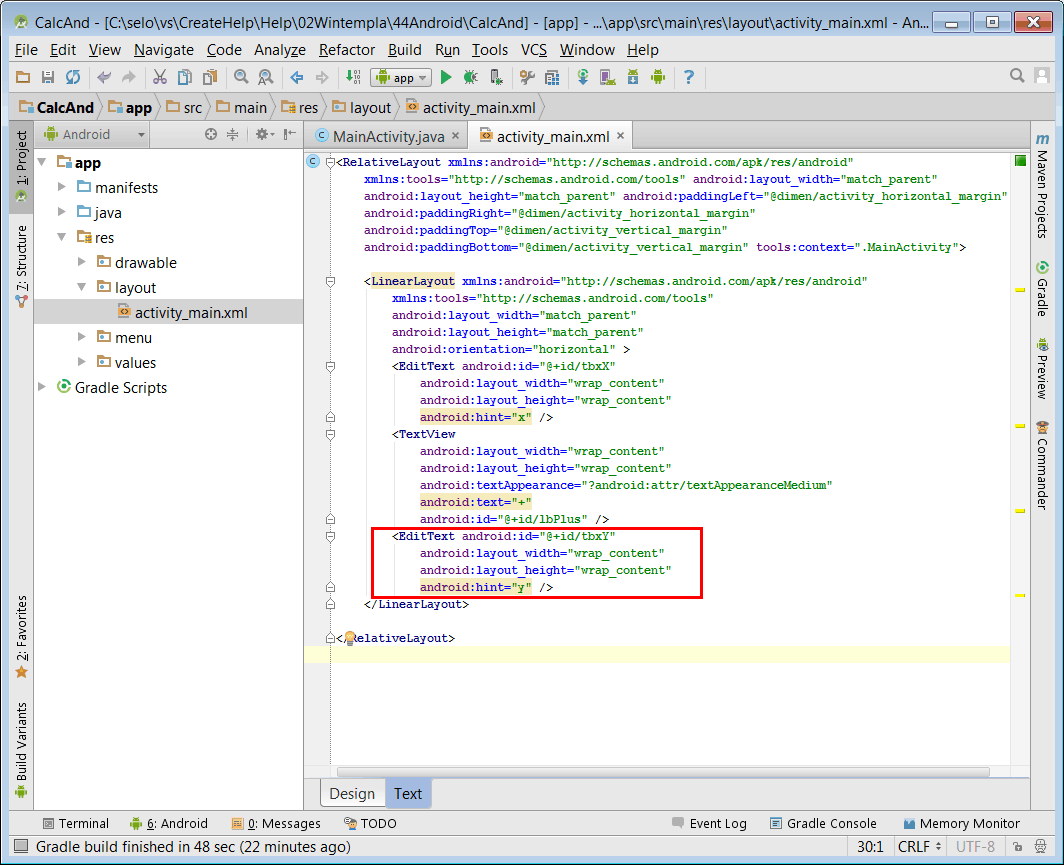This screenshot has height=865, width=1064.
Task: Collapse the app module node
Action: pos(42,162)
